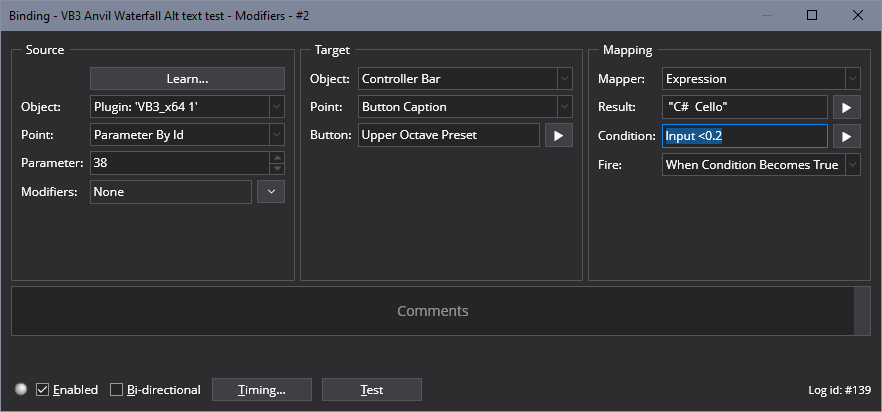This screenshot has height=412, width=882.
Task: Maximize the Binding window
Action: click(812, 15)
